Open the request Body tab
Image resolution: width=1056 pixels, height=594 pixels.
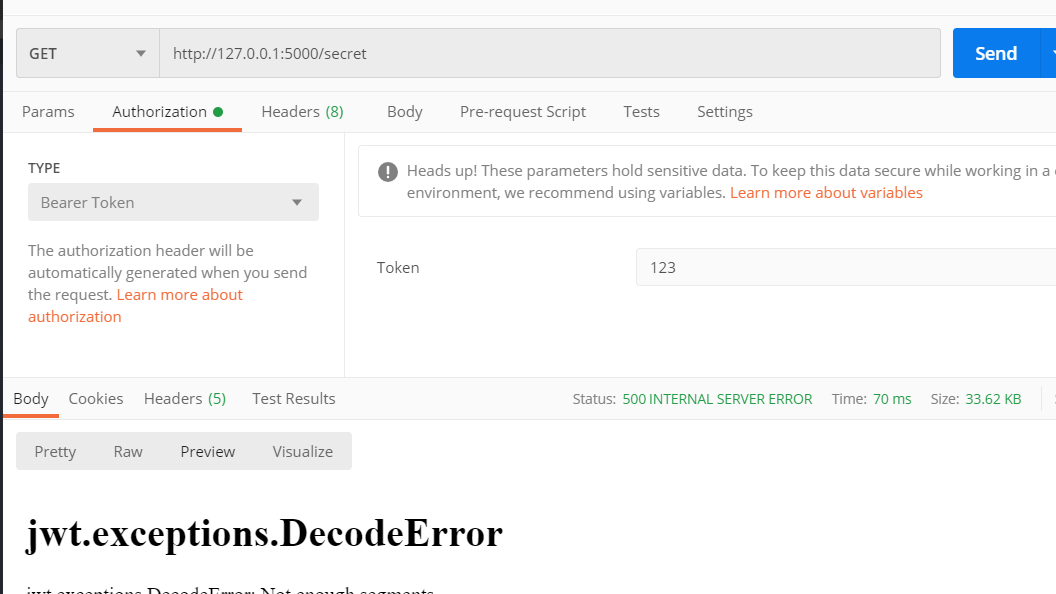pyautogui.click(x=405, y=112)
